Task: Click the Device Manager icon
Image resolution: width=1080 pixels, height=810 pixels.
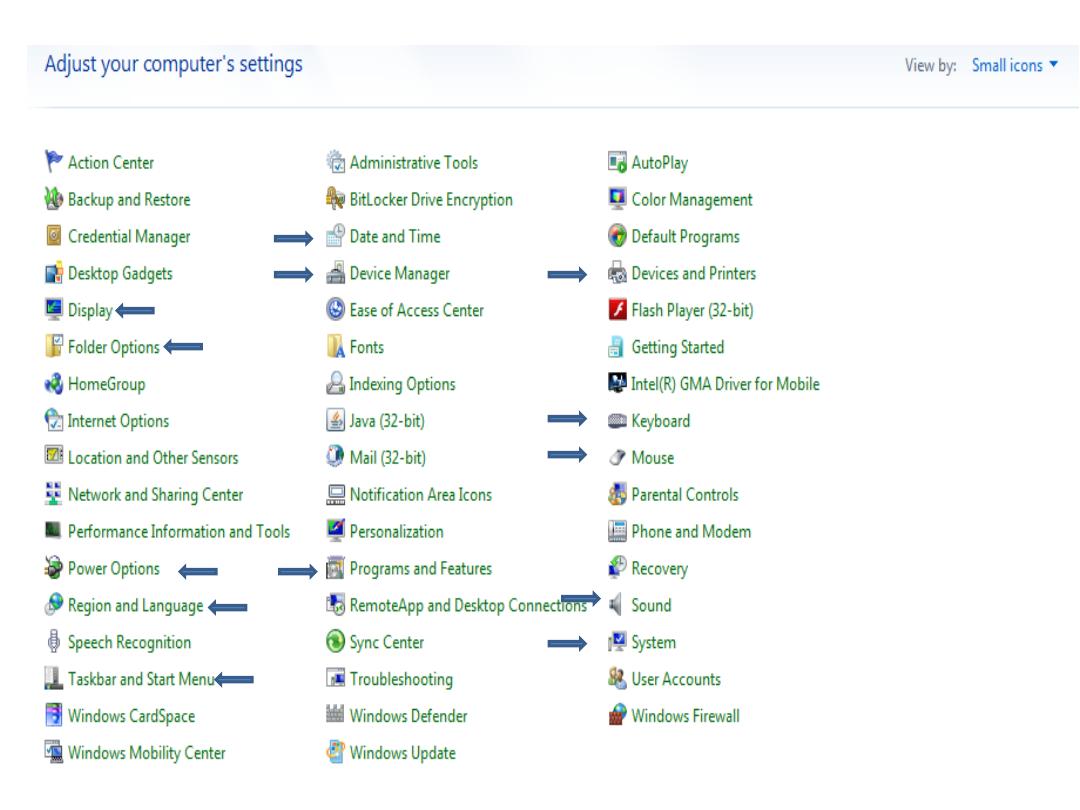Action: 335,273
